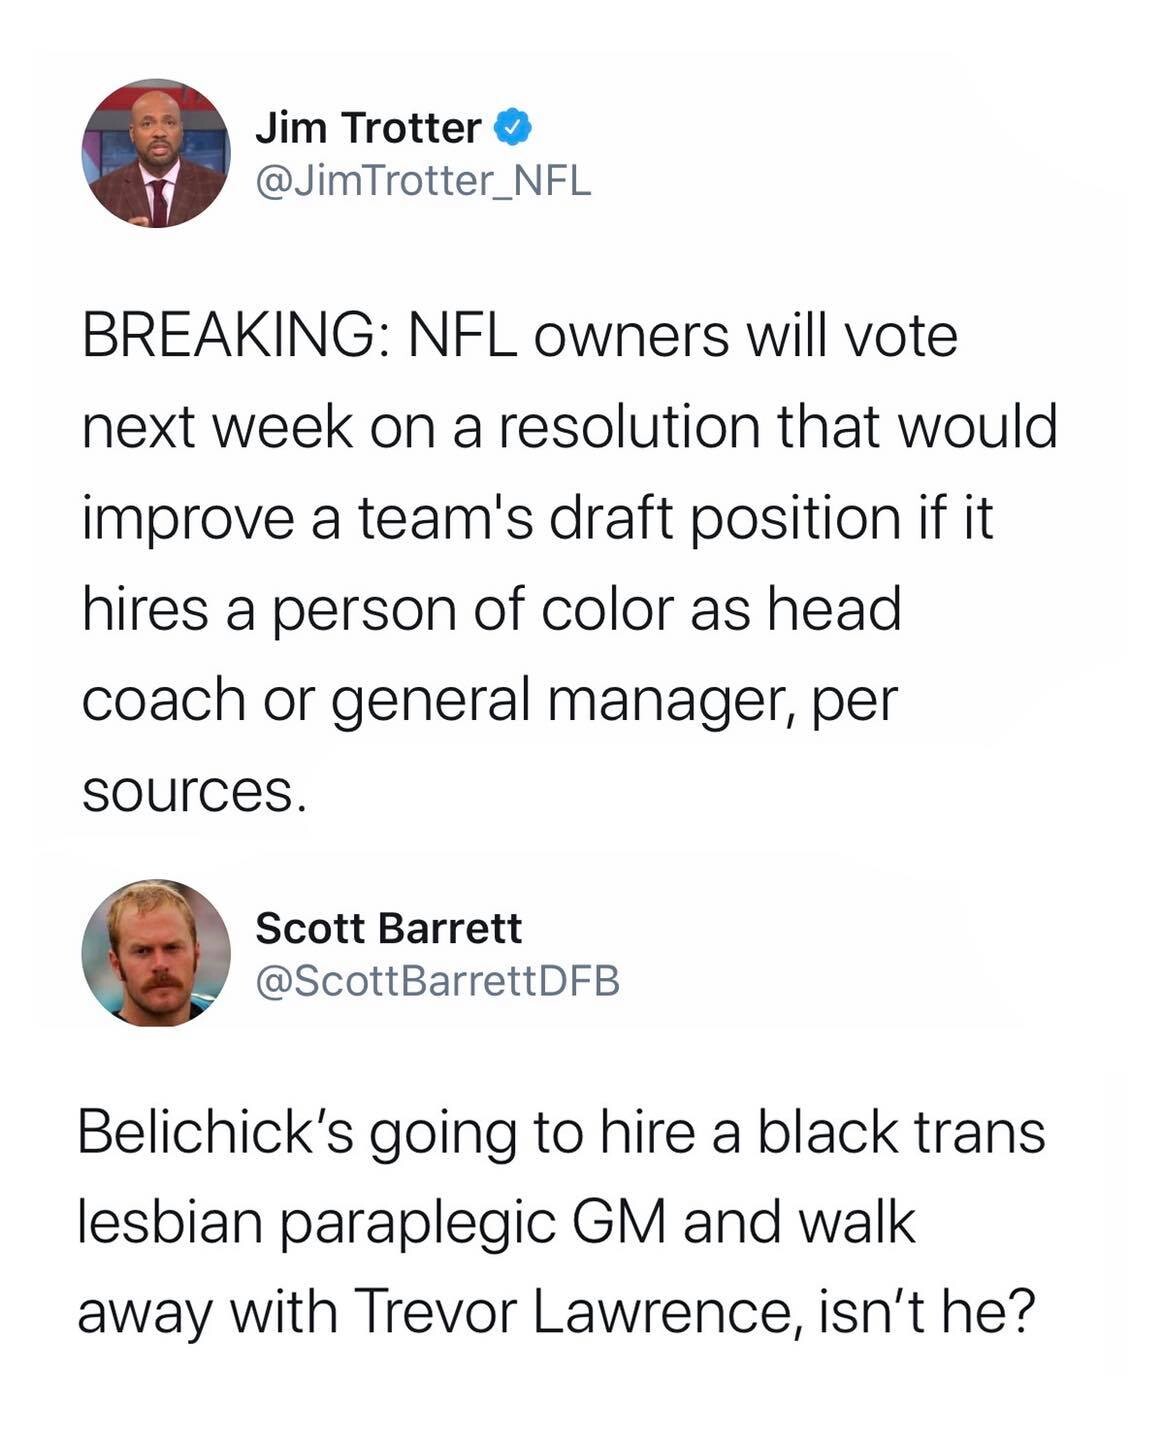The image size is (1162, 1440).
Task: Click the words 'NFL owners' in tweet
Action: tap(565, 336)
